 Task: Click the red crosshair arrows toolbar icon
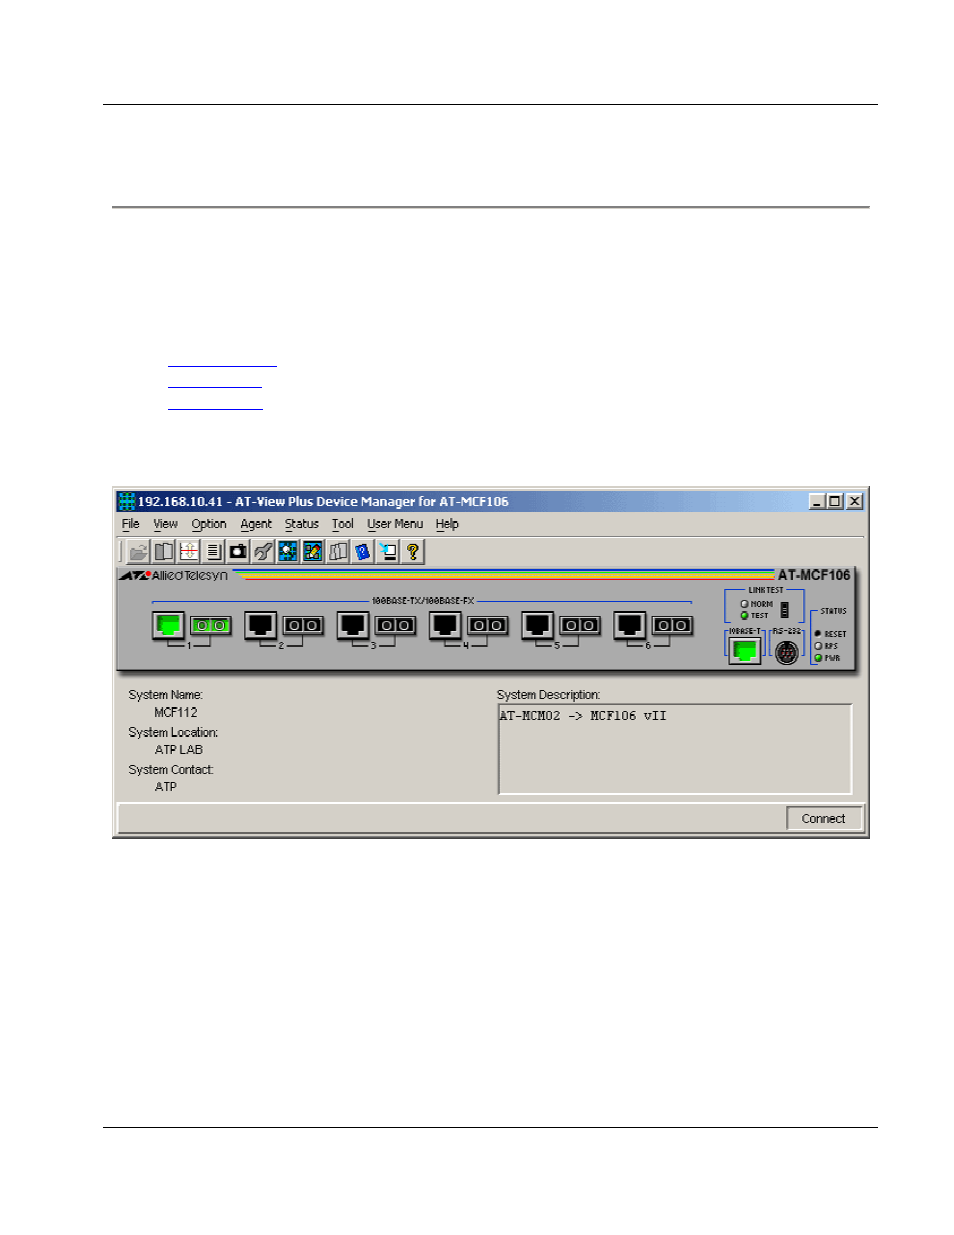188,551
